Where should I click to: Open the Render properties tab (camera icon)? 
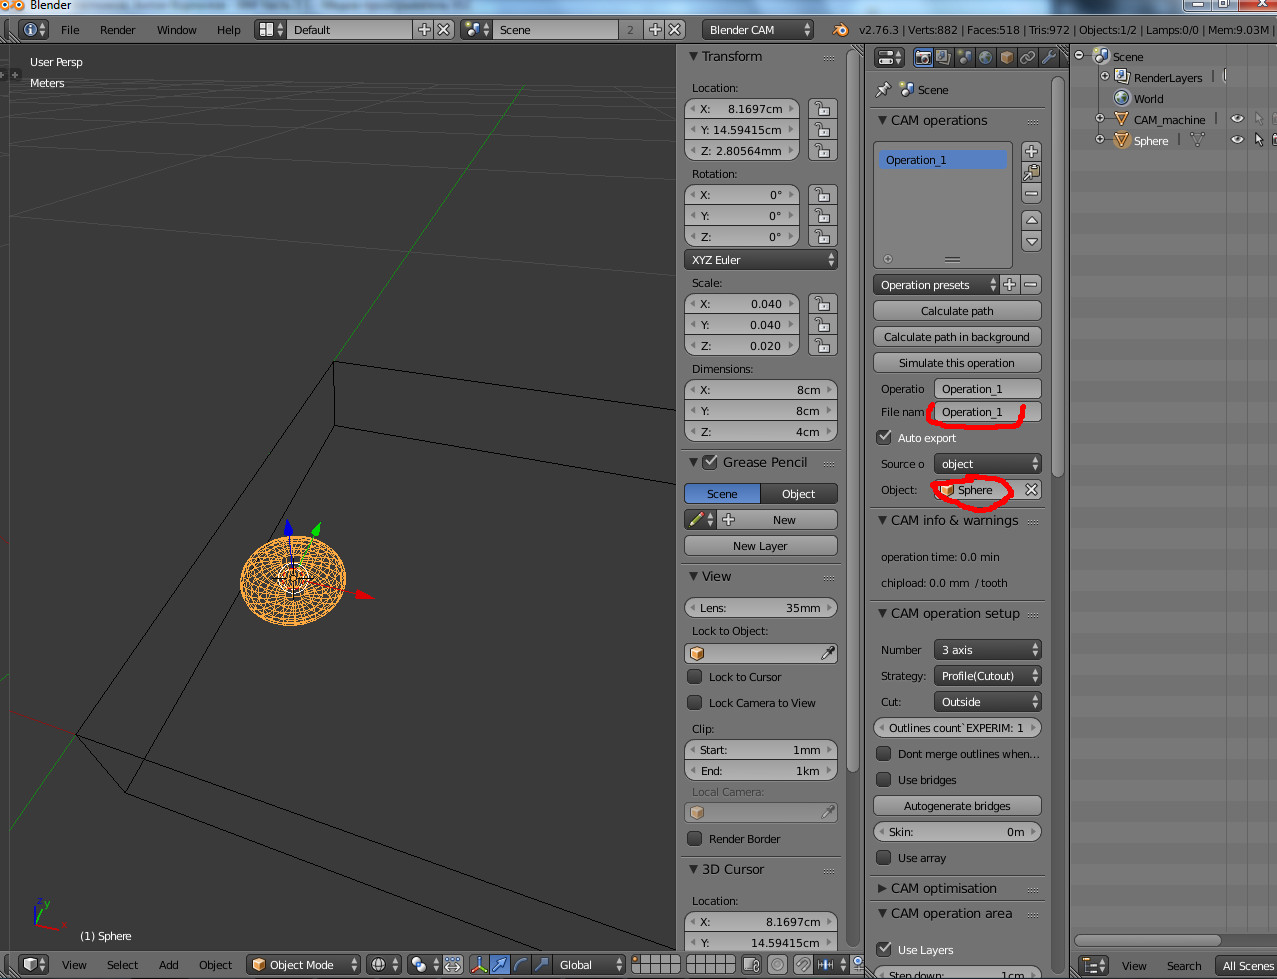(922, 57)
